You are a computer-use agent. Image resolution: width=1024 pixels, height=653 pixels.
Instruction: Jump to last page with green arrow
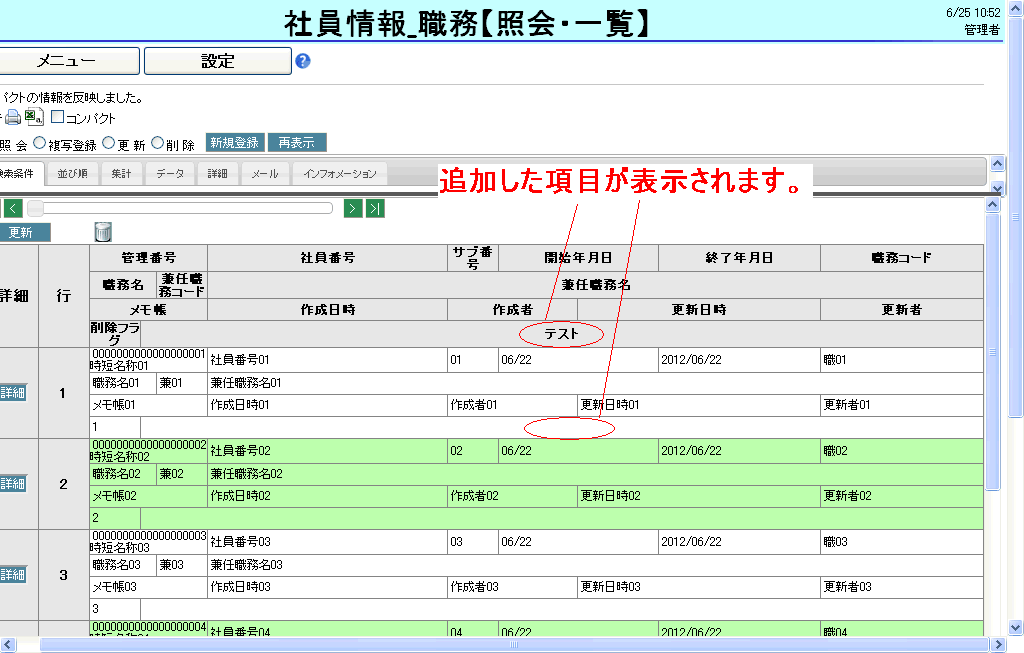pyautogui.click(x=375, y=208)
